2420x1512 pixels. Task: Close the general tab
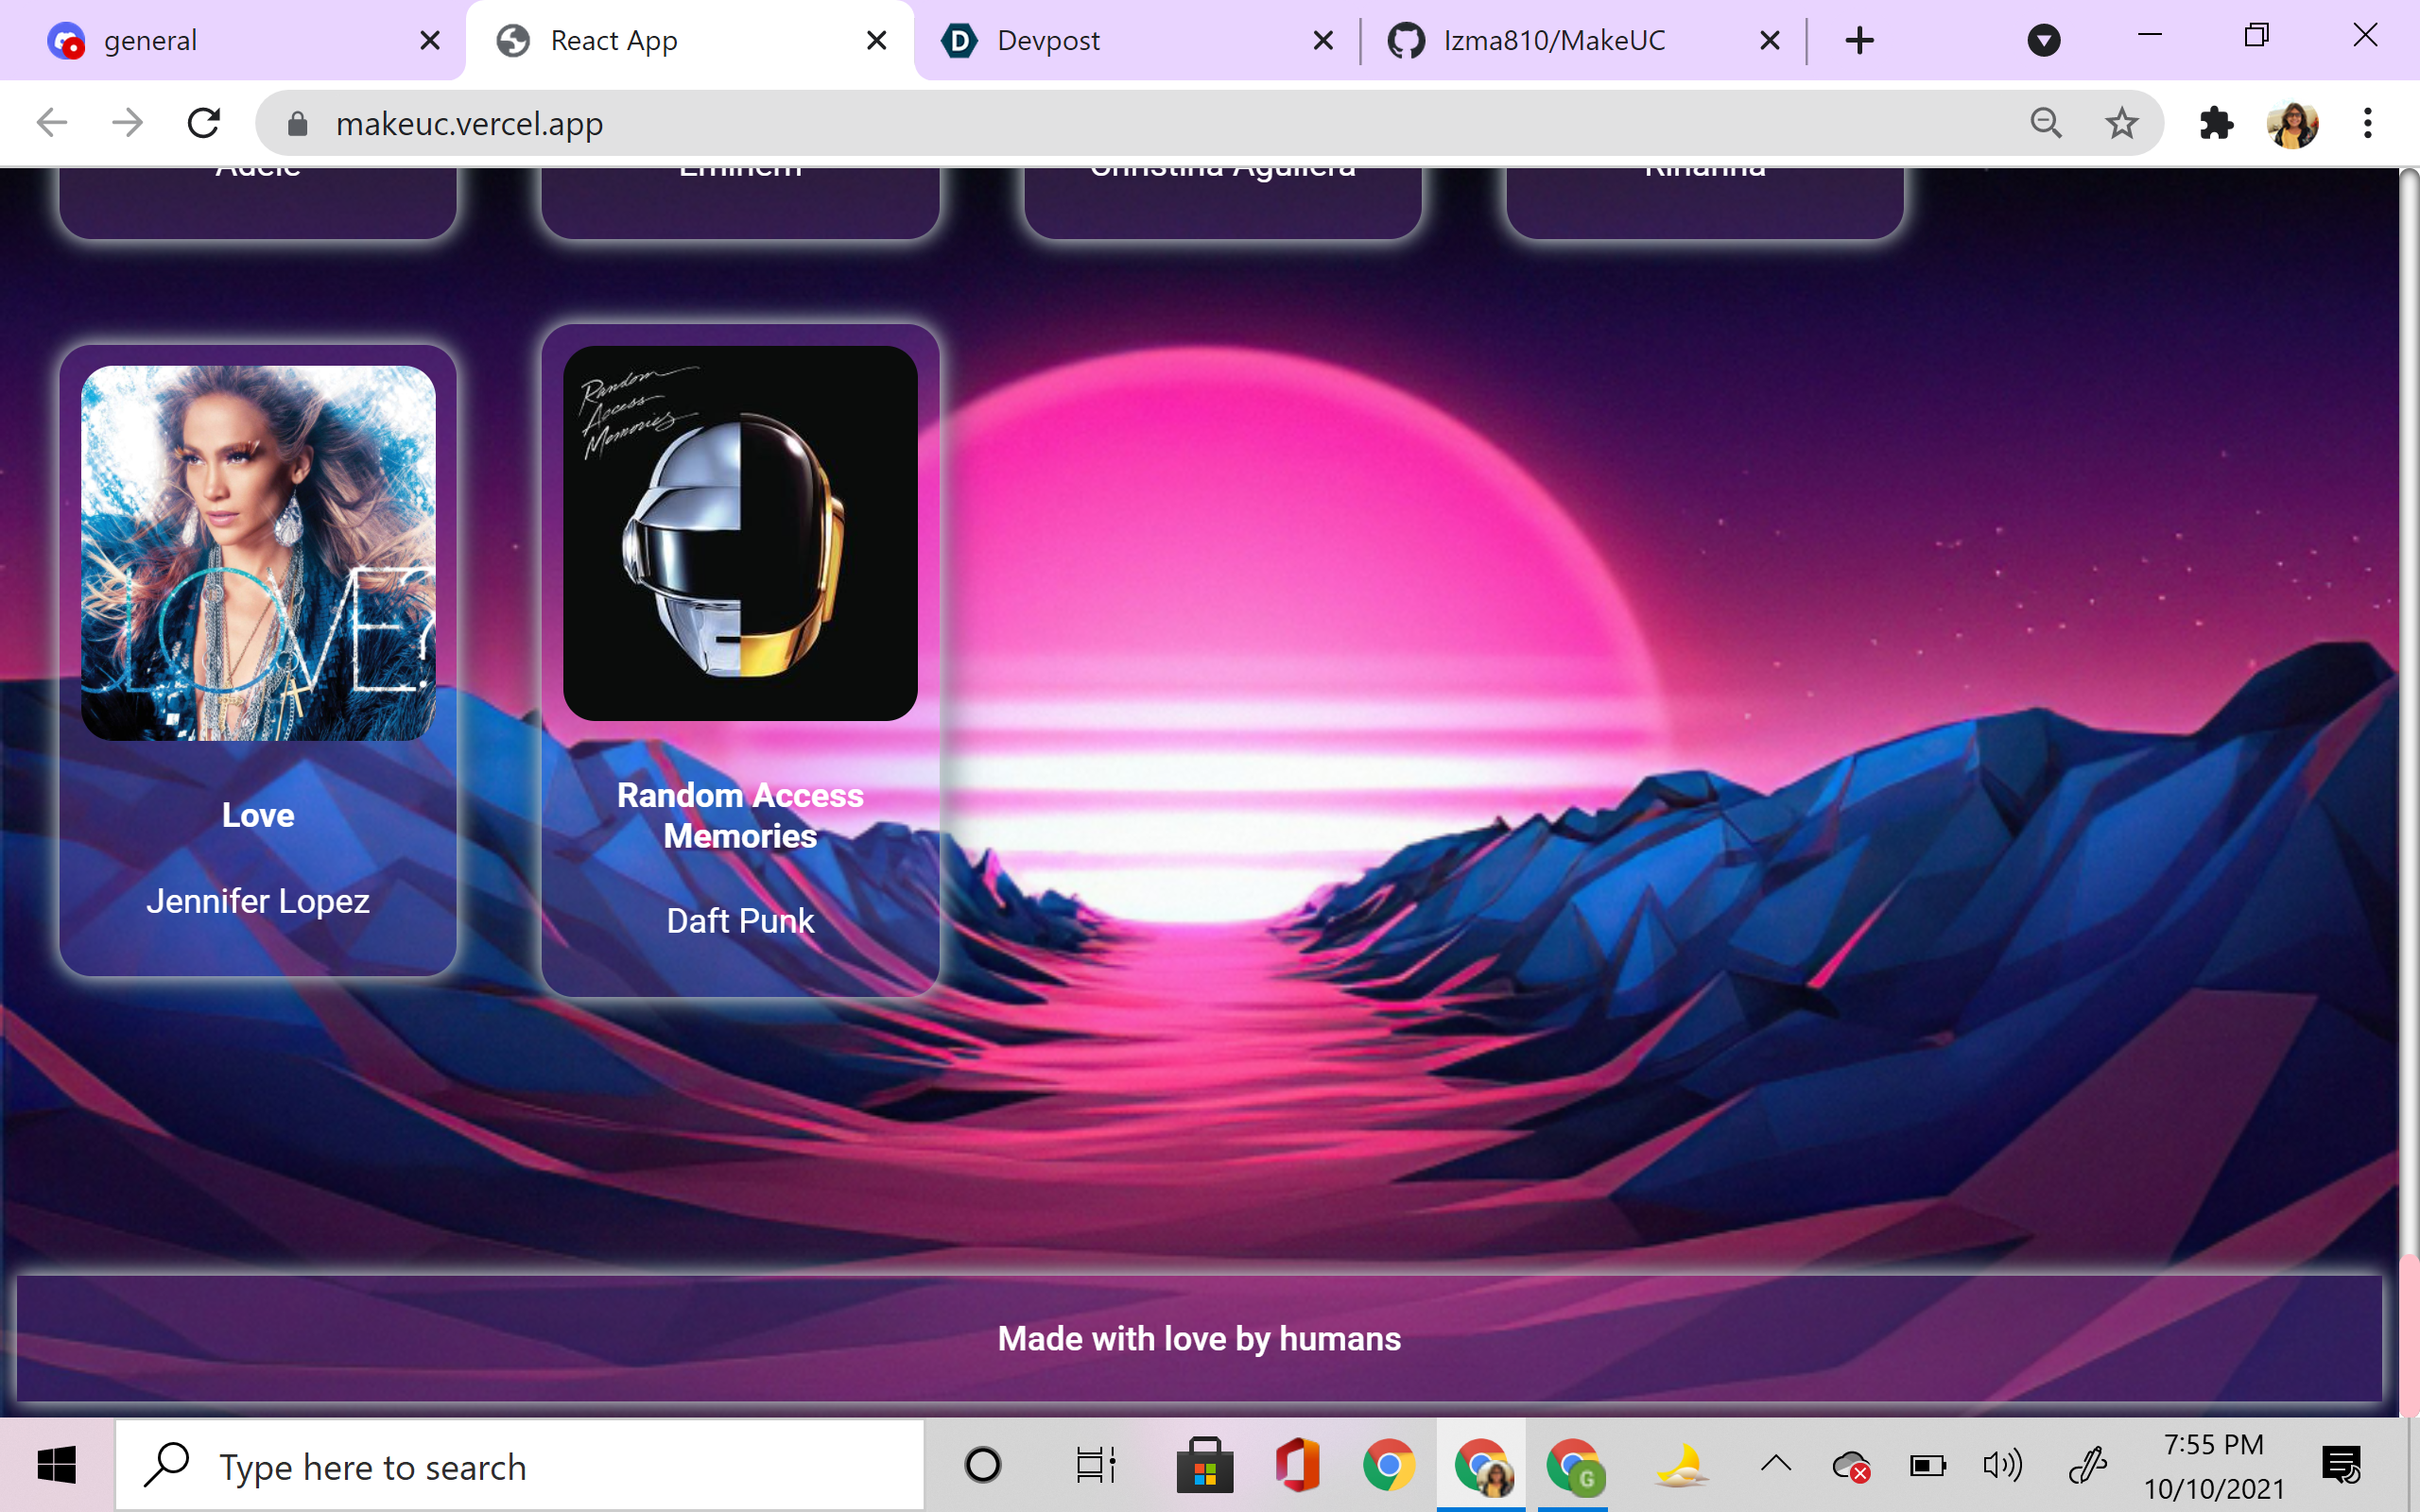coord(430,40)
